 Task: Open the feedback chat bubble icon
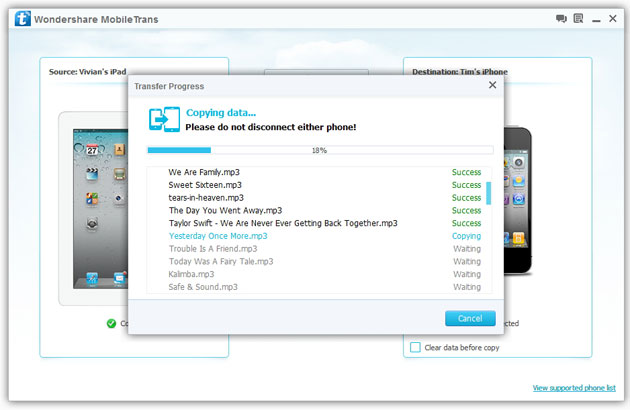click(561, 18)
